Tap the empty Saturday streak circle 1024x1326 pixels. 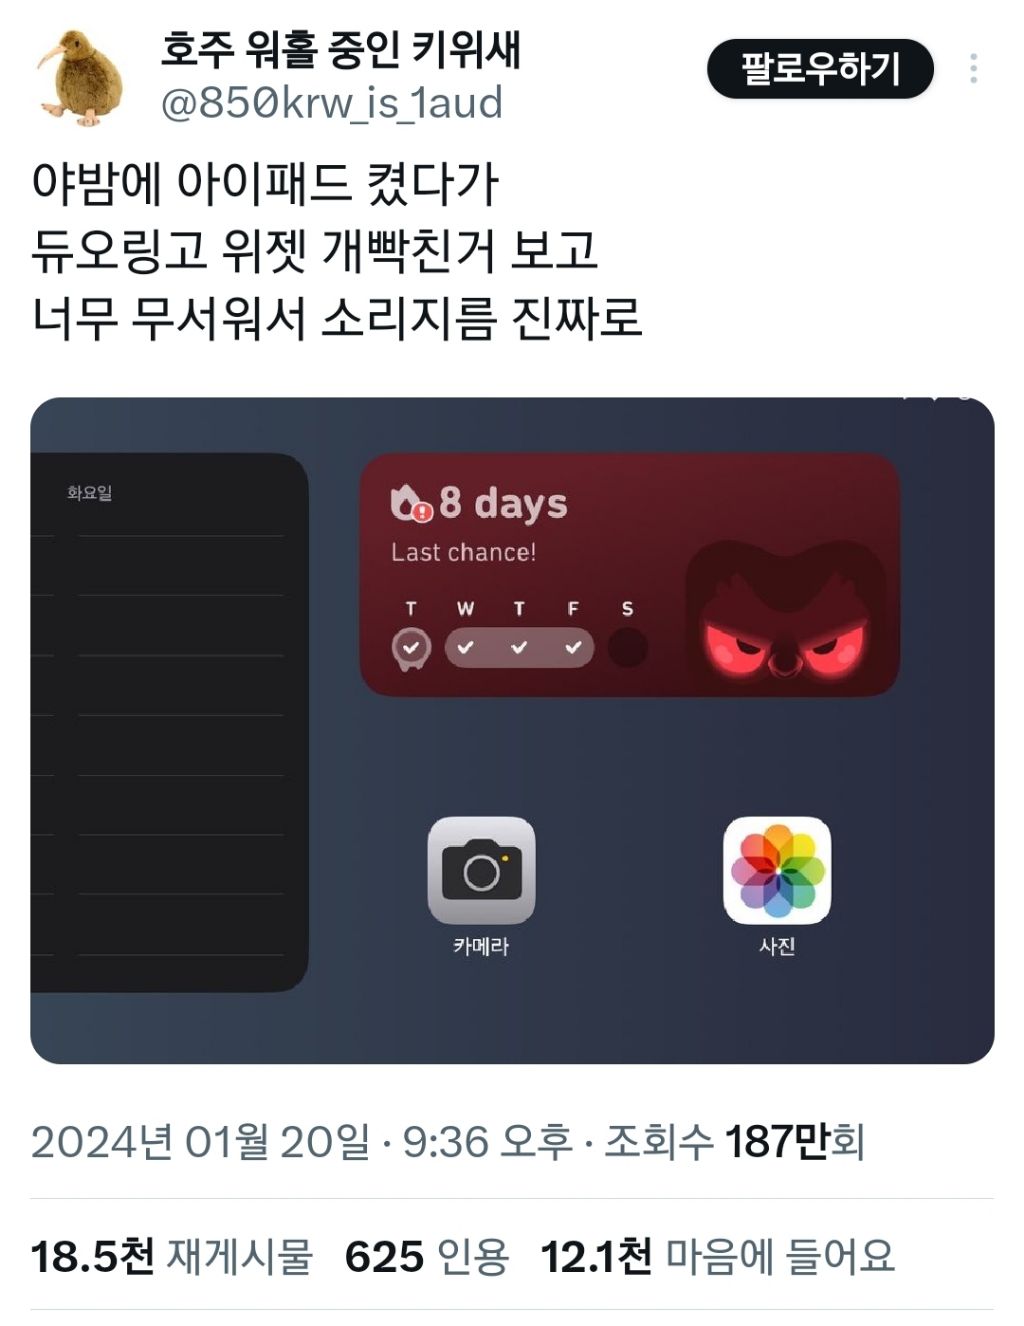(628, 648)
